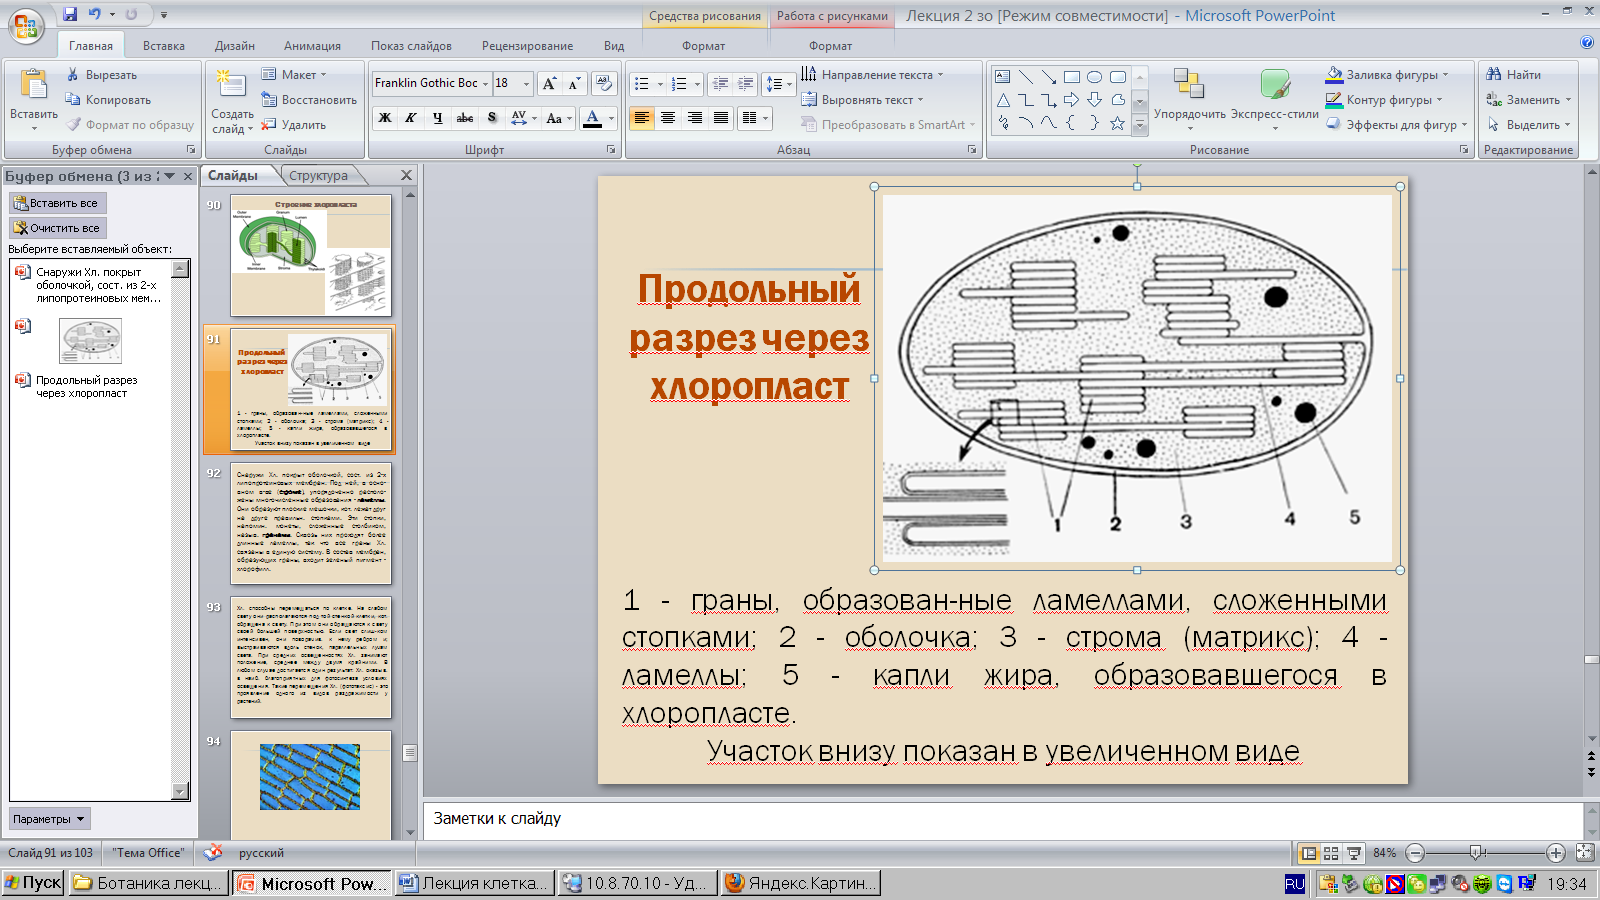Viewport: 1600px width, 900px height.
Task: Click the Office button
Action: (x=26, y=27)
